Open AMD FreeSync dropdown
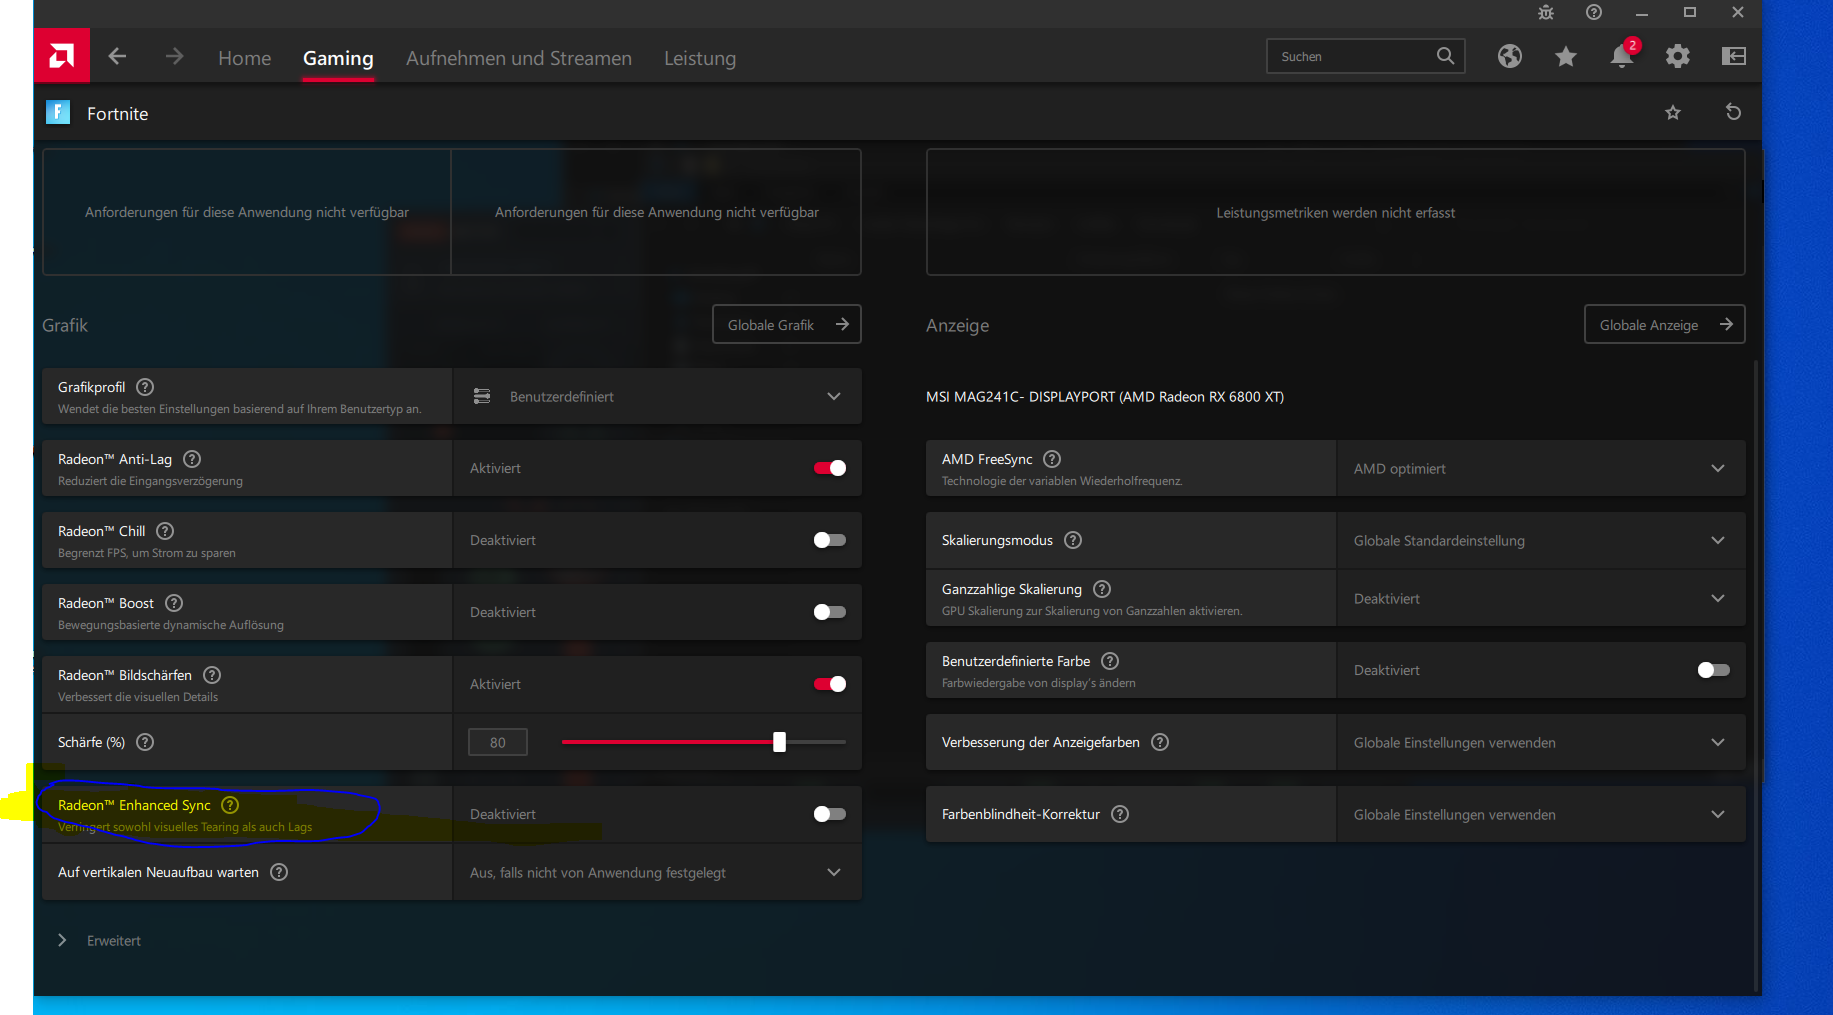 tap(1541, 468)
